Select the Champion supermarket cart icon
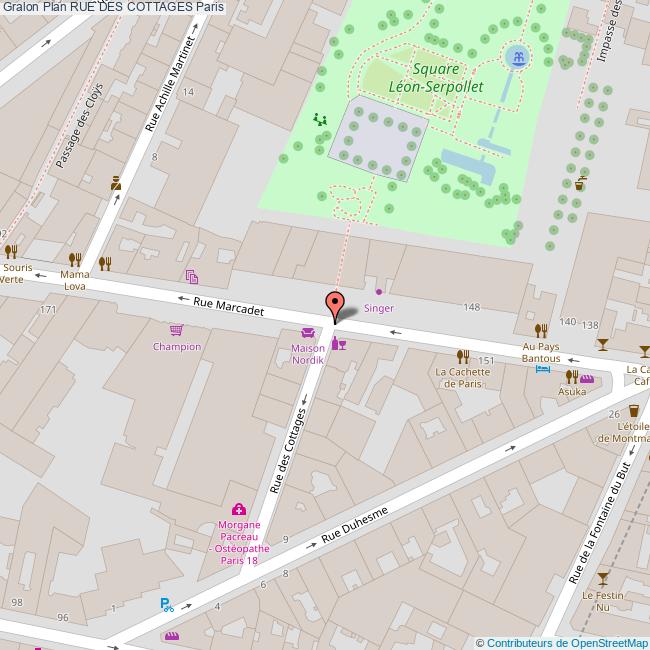 click(176, 330)
